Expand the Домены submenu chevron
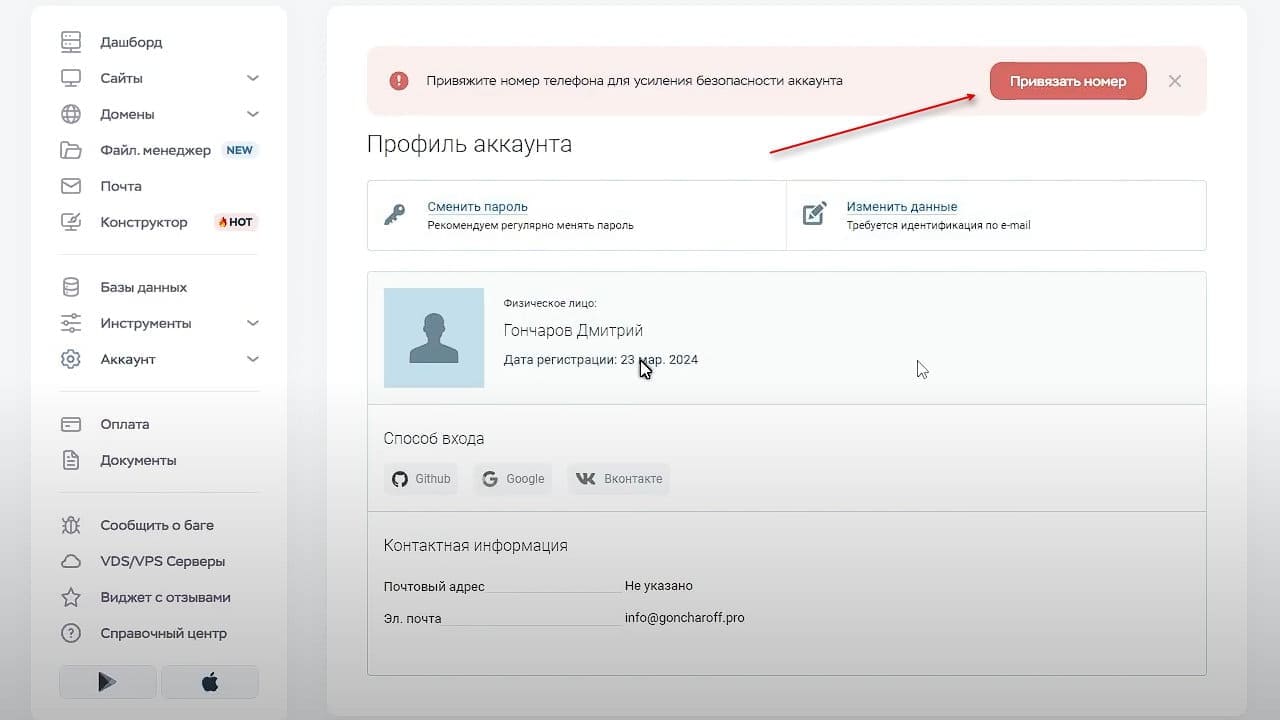 coord(253,114)
